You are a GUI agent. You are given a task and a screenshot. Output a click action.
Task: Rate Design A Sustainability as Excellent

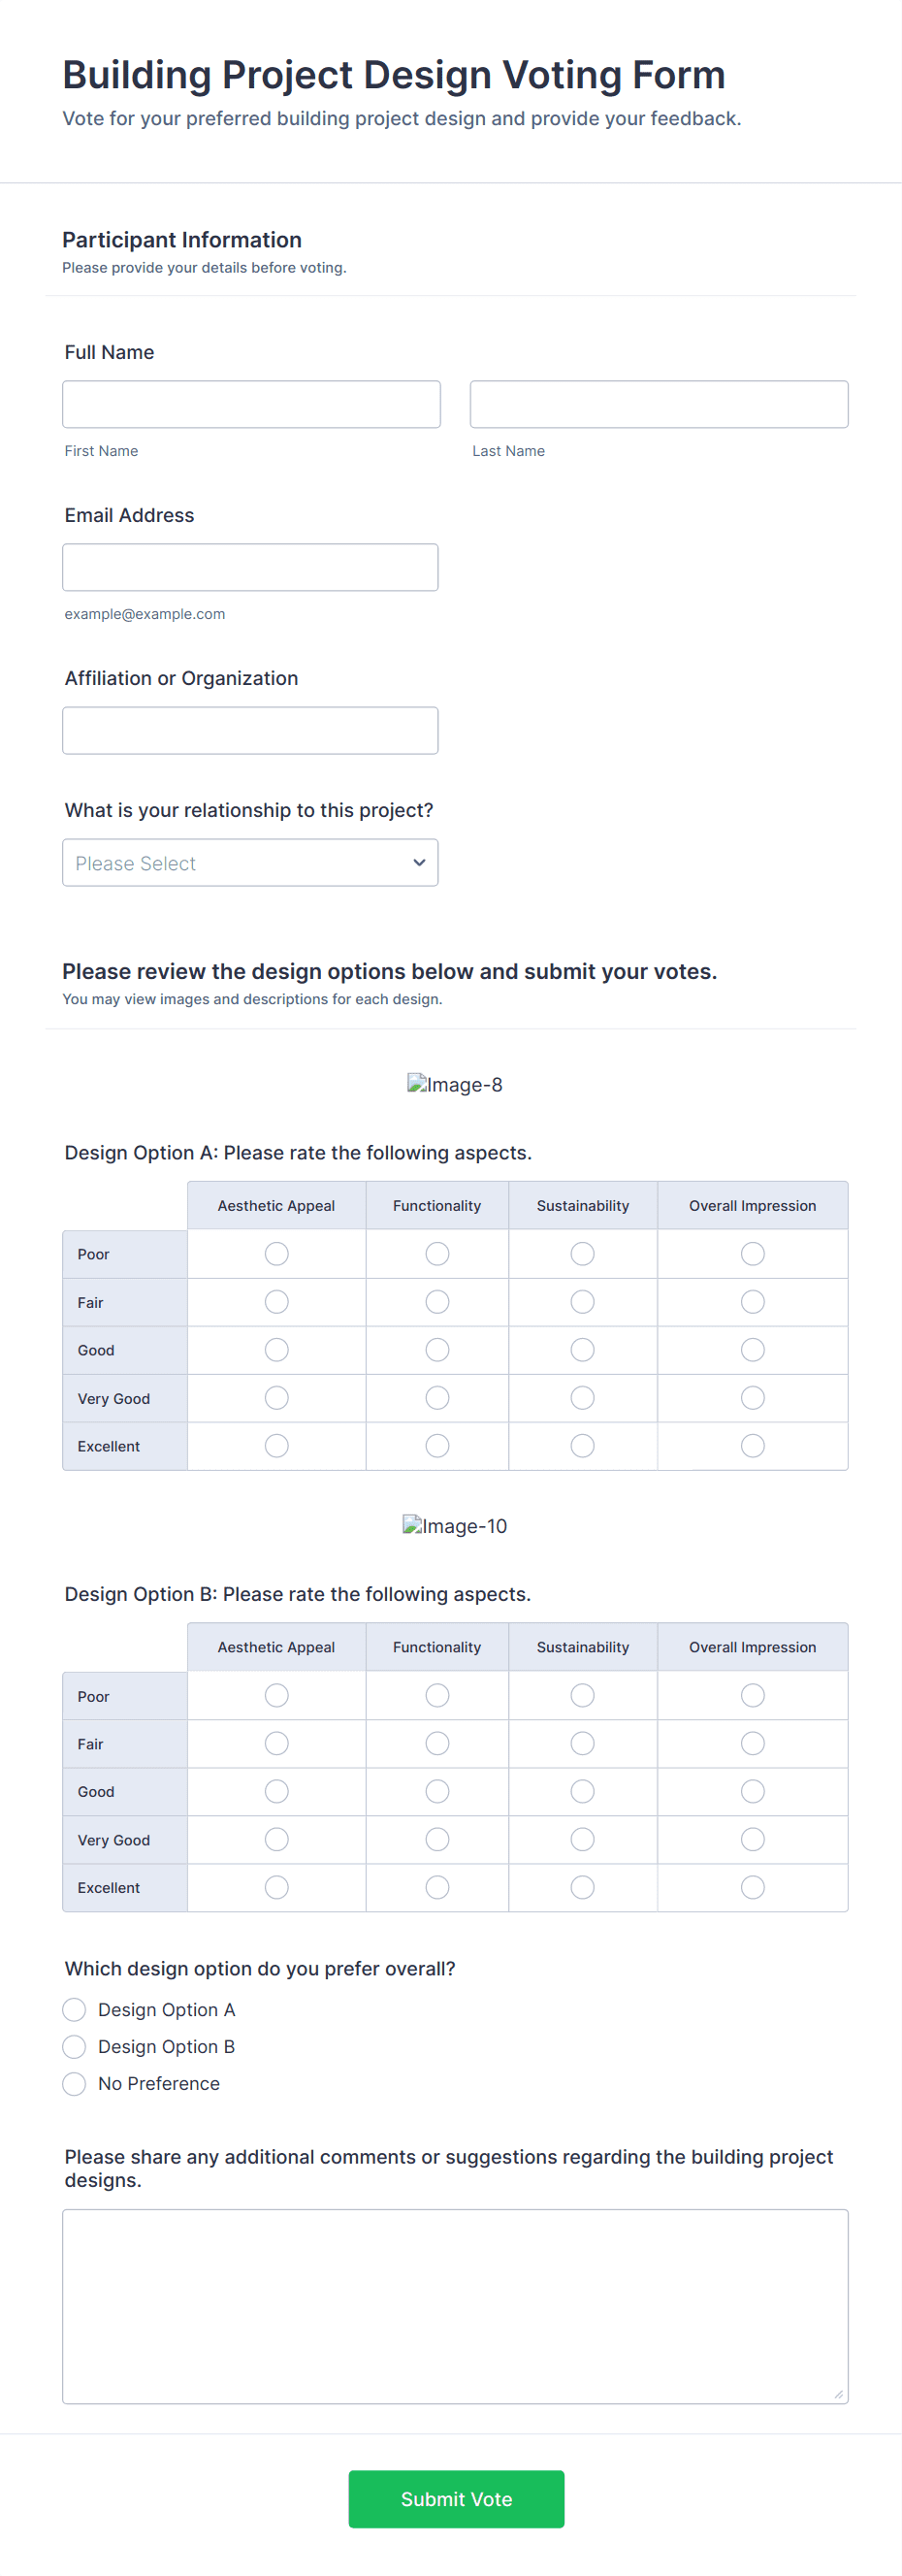582,1445
